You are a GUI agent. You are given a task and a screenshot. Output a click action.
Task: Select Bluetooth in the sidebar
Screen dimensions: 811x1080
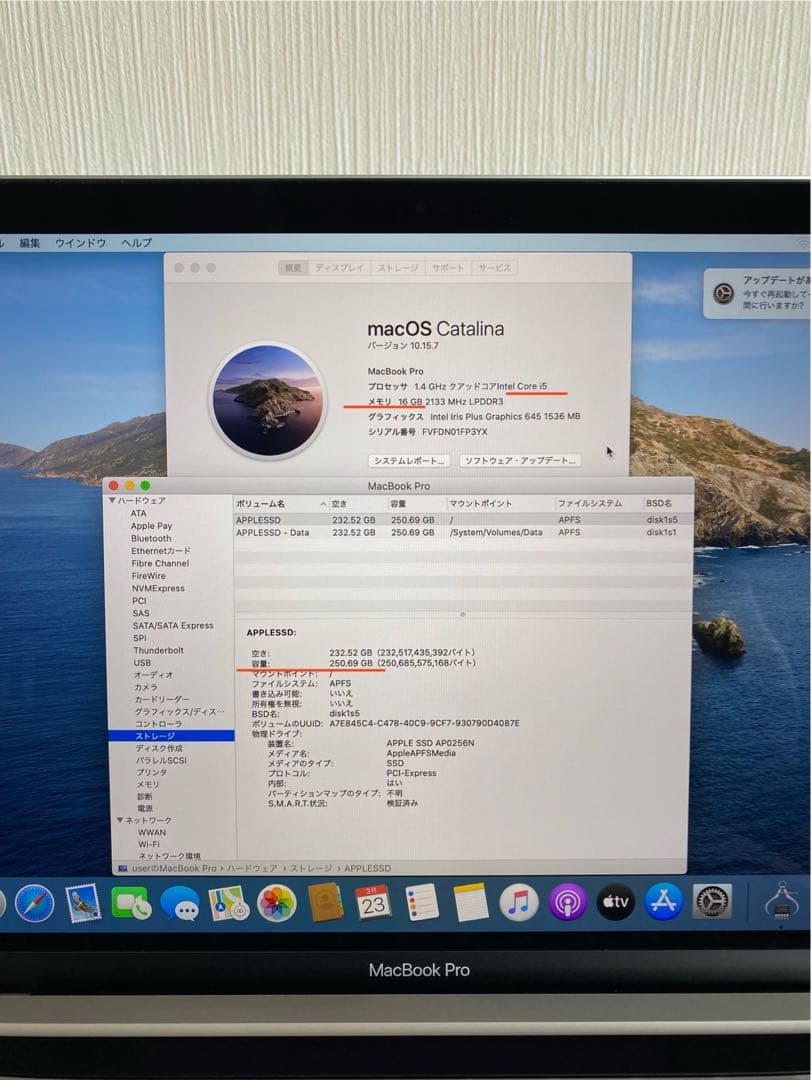[x=151, y=539]
